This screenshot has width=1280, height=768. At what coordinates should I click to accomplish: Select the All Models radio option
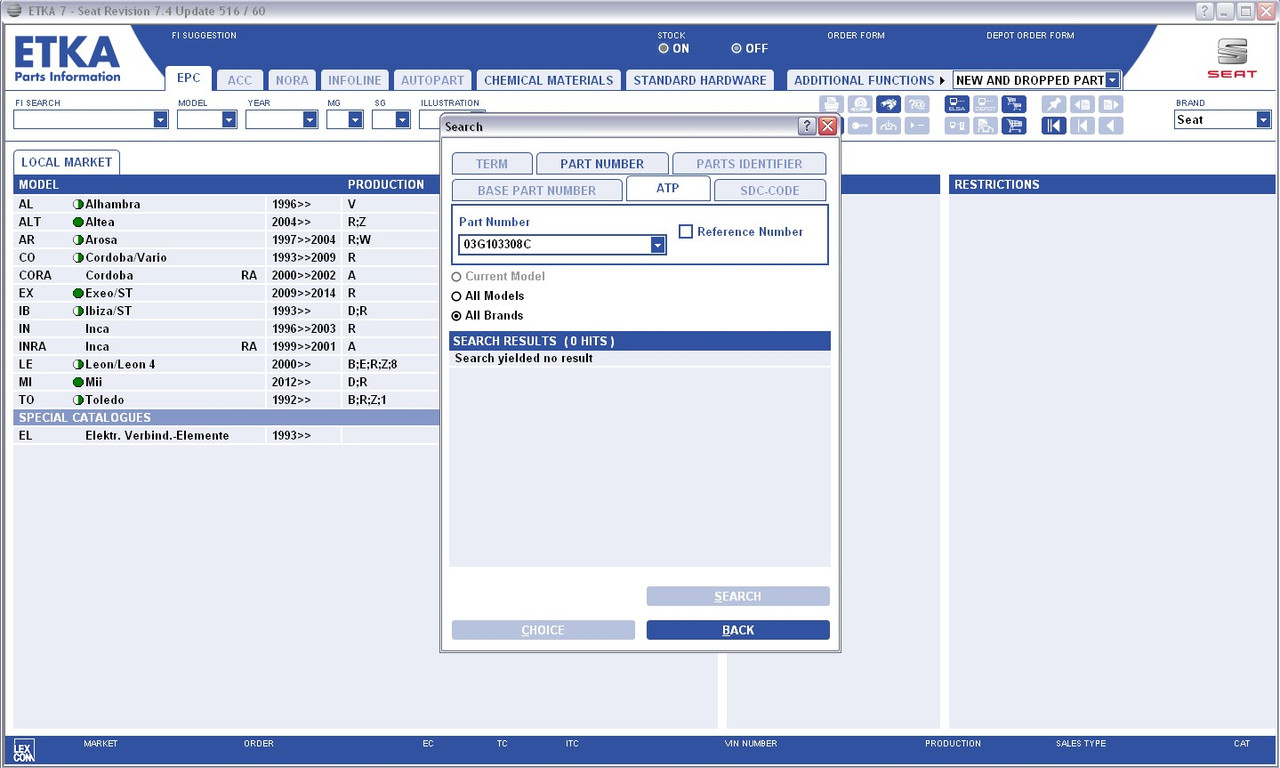click(457, 296)
